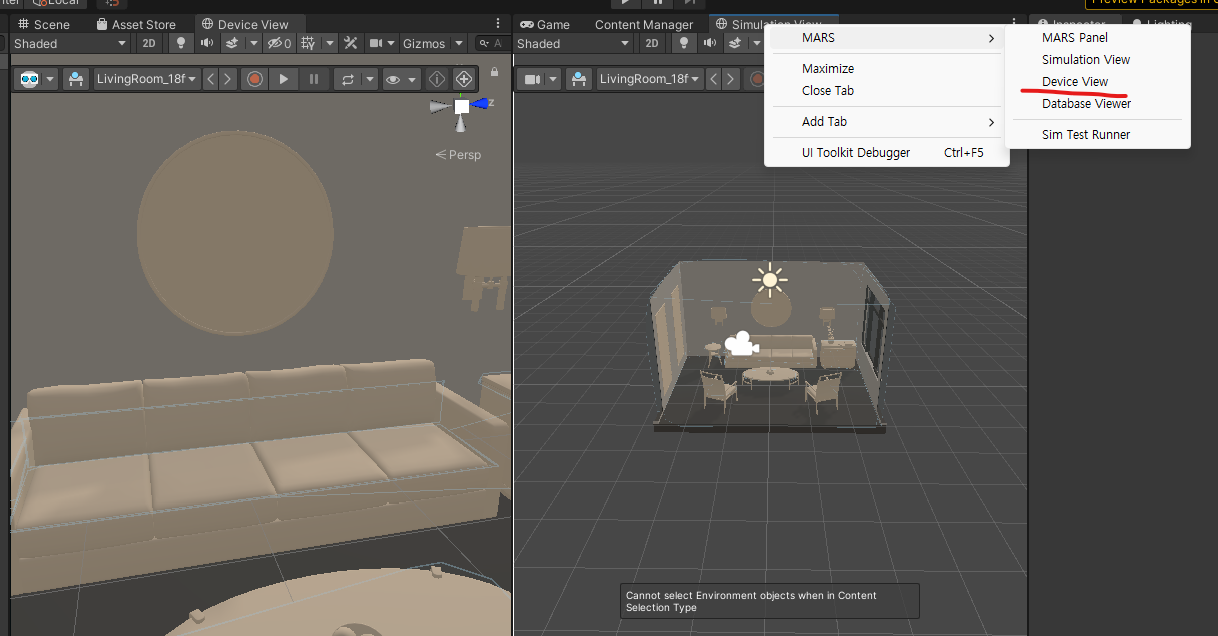The height and width of the screenshot is (636, 1218).
Task: Click the sync loop icon in Device View
Action: 348,79
